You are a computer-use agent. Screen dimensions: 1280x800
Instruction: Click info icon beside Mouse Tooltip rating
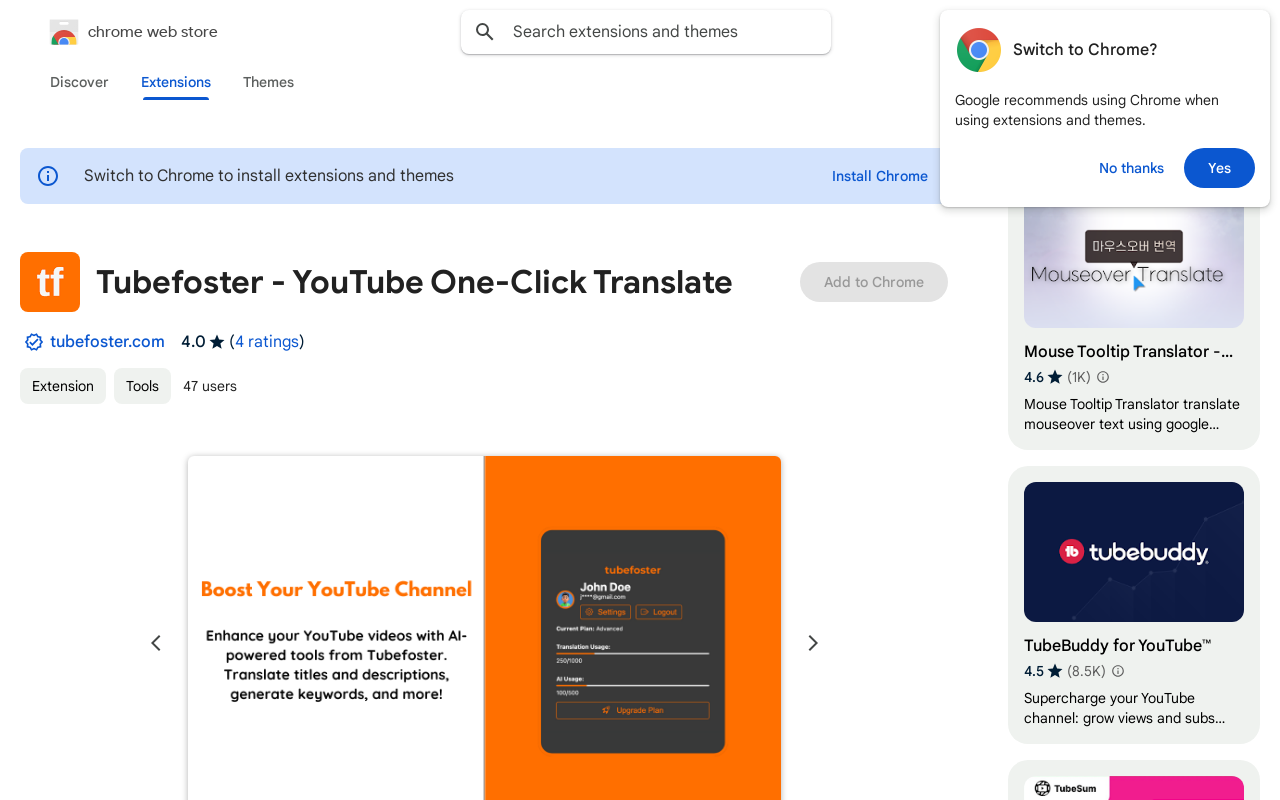tap(1103, 377)
